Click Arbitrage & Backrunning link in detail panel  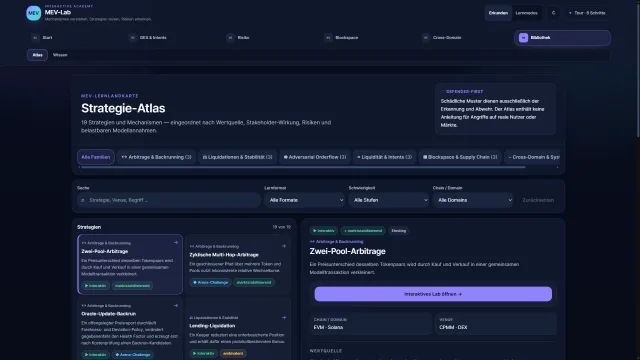click(336, 242)
